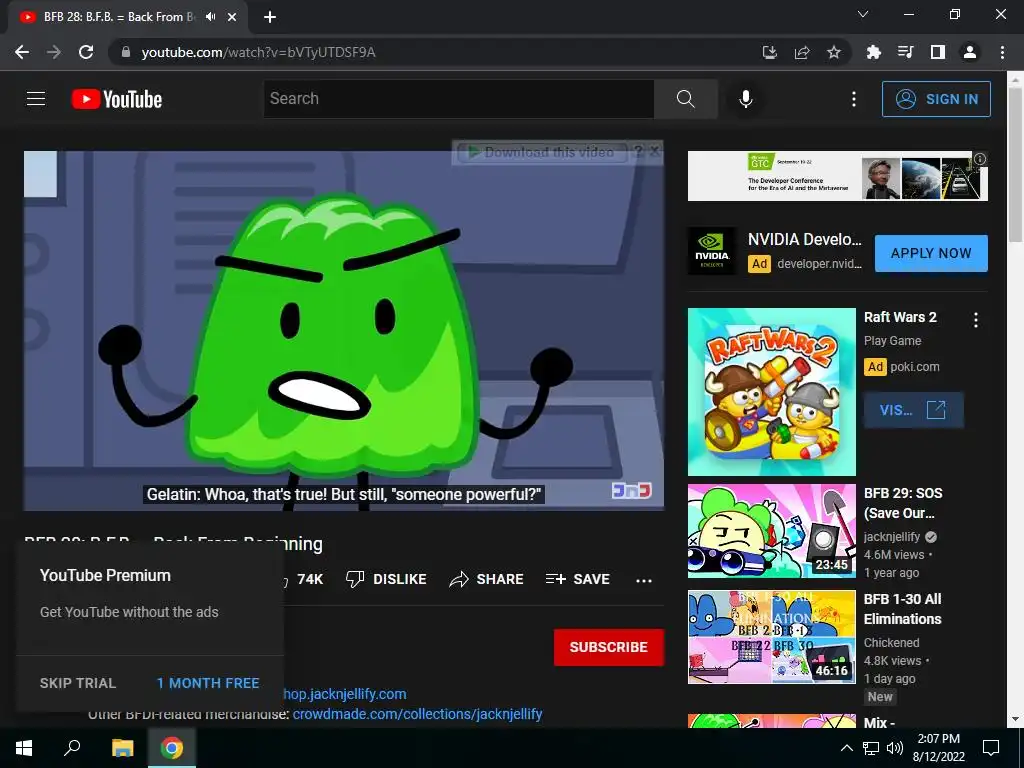Bookmark this tab with star icon
This screenshot has width=1024, height=768.
[834, 52]
